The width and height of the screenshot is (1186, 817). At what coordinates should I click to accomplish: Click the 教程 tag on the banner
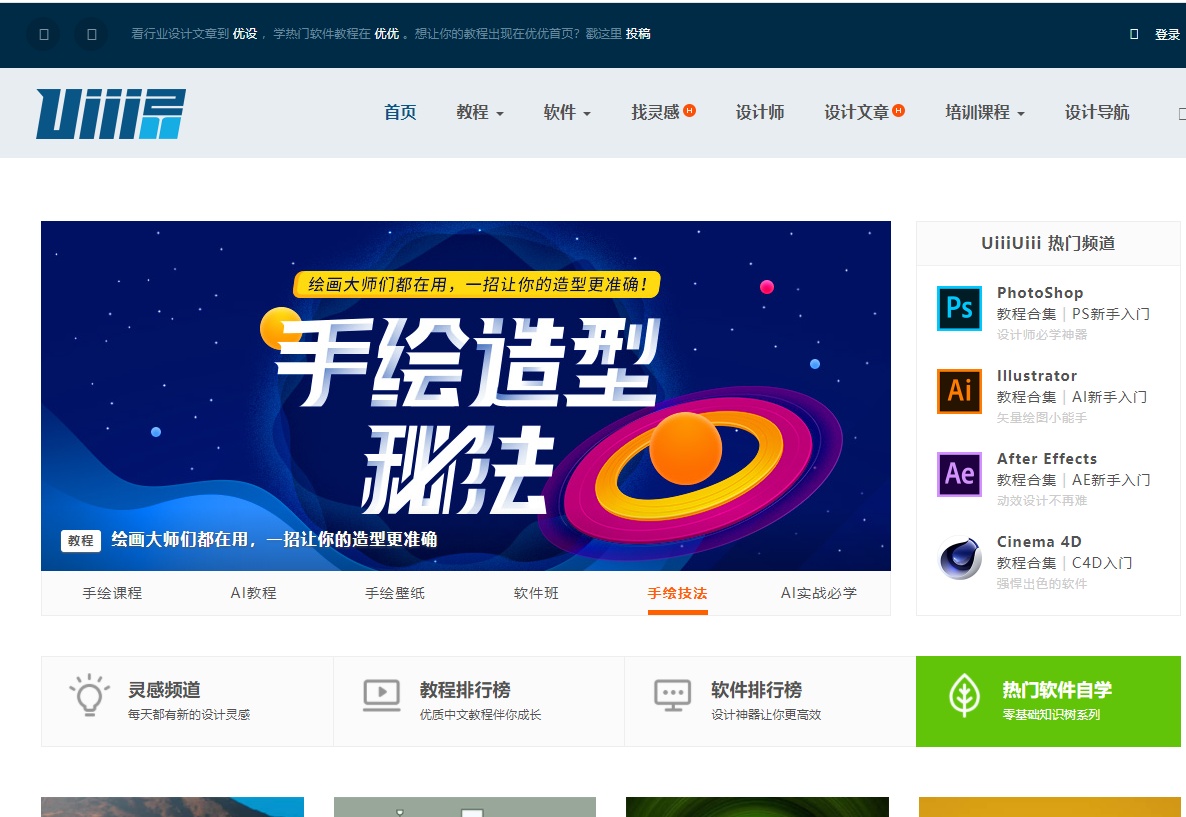click(x=81, y=540)
